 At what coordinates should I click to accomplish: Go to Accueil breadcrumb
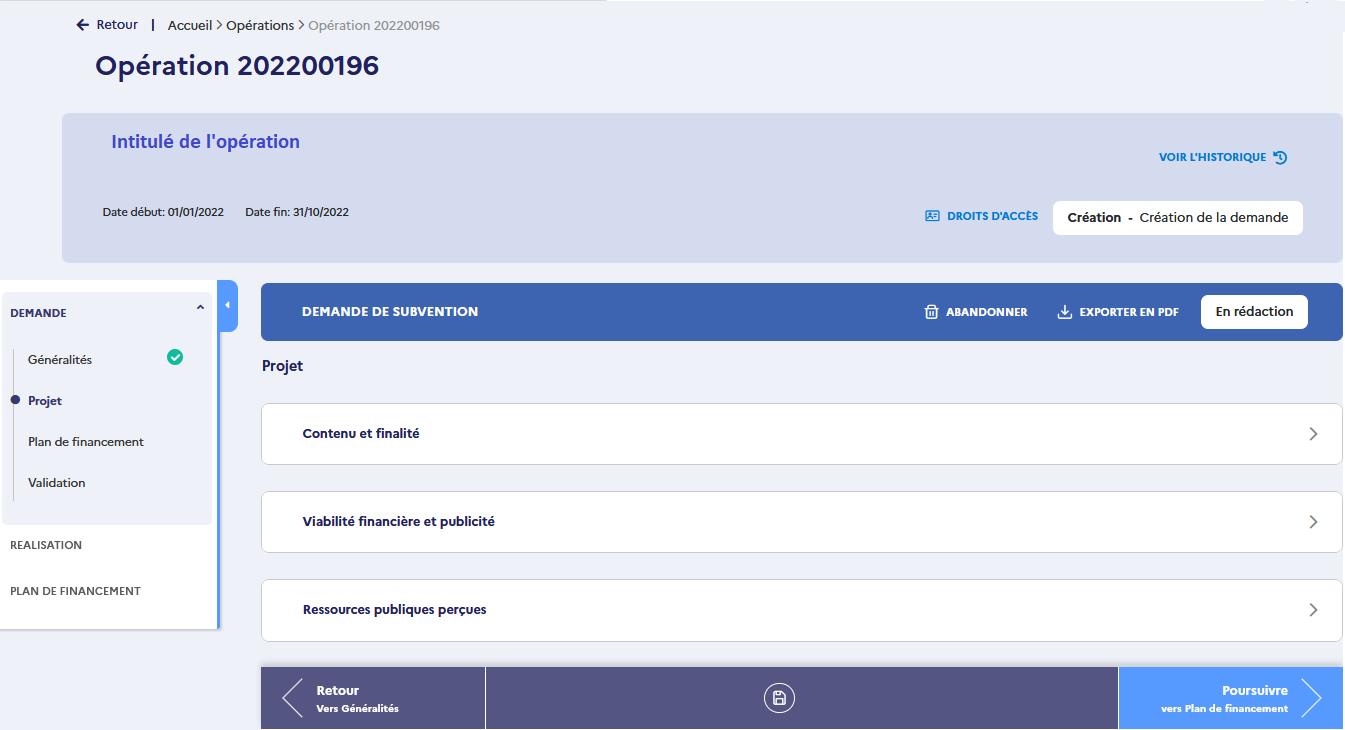coord(190,25)
